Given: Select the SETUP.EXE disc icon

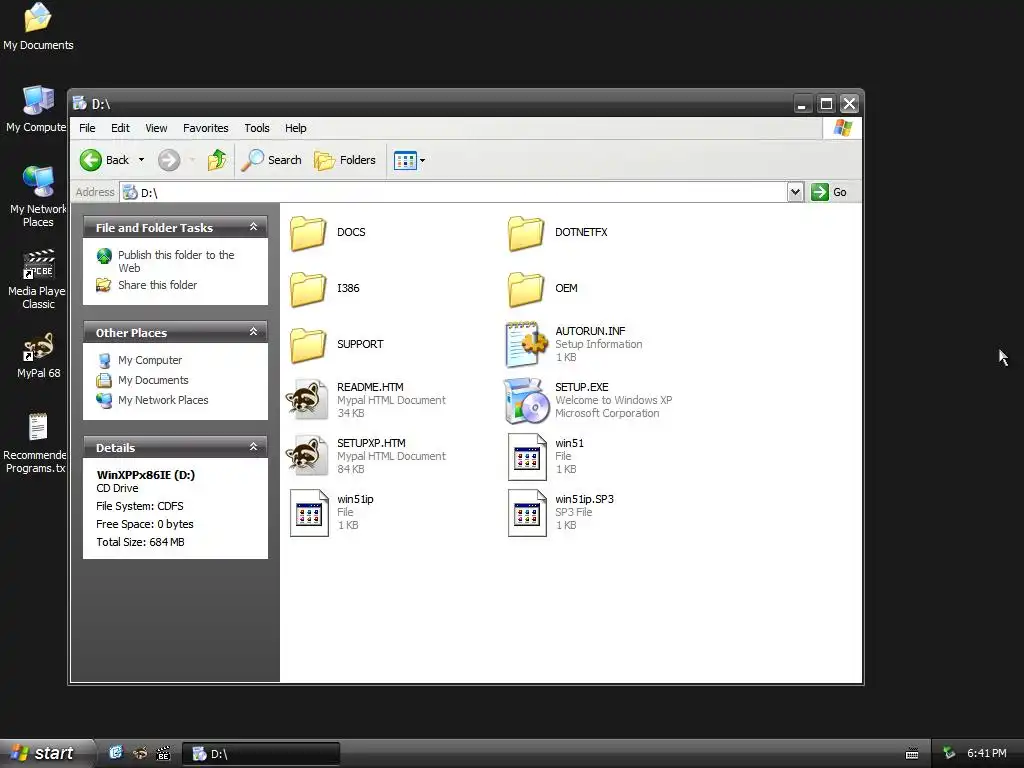Looking at the screenshot, I should click(526, 400).
